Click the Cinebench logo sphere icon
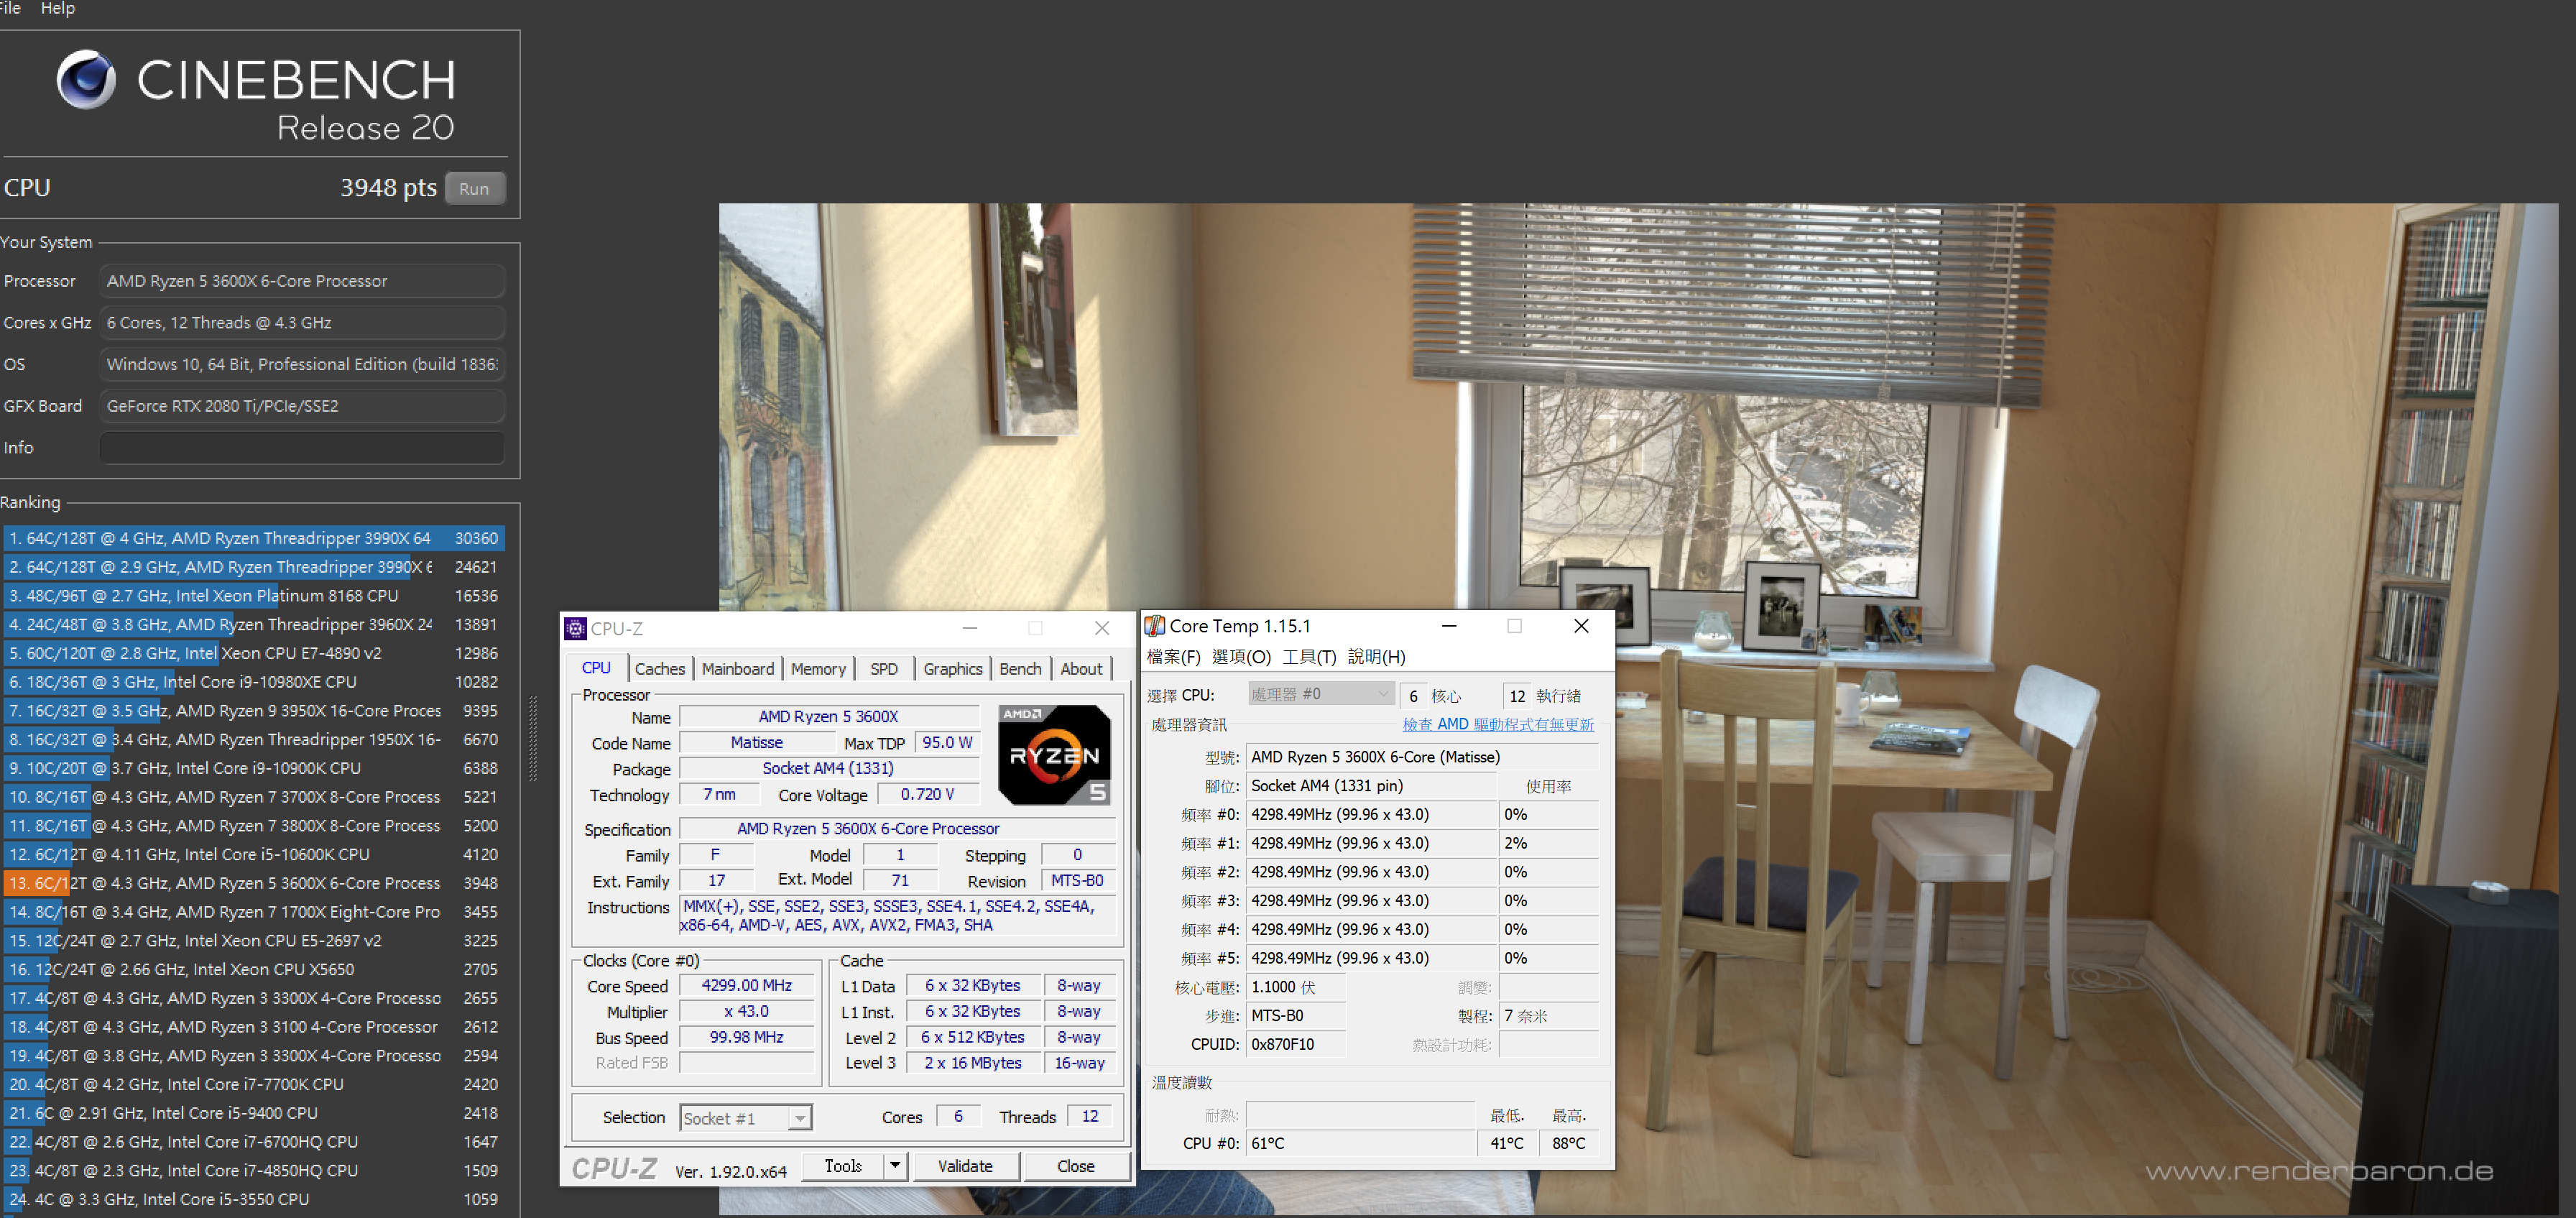This screenshot has height=1218, width=2576. 86,79
